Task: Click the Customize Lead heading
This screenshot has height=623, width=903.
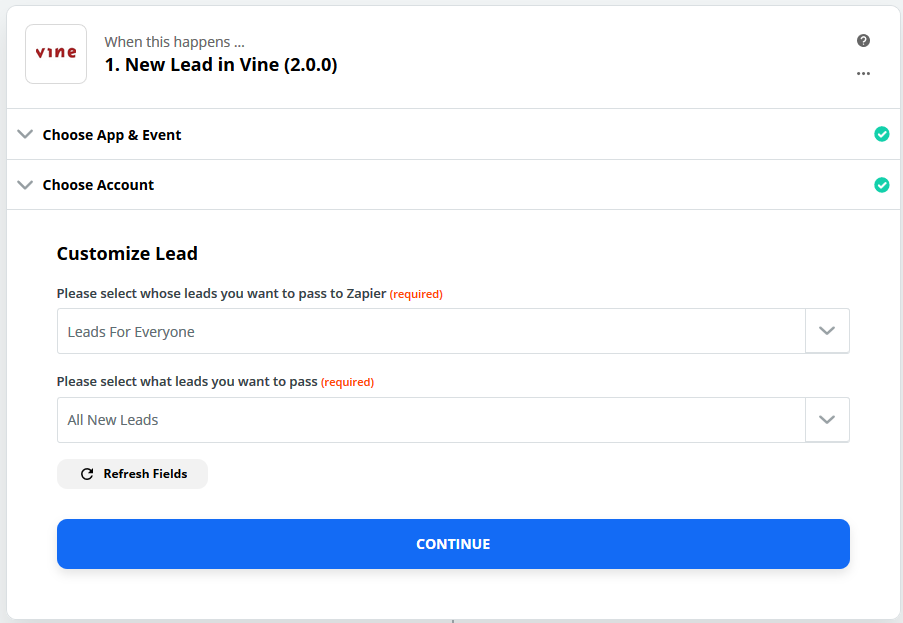Action: pyautogui.click(x=127, y=254)
